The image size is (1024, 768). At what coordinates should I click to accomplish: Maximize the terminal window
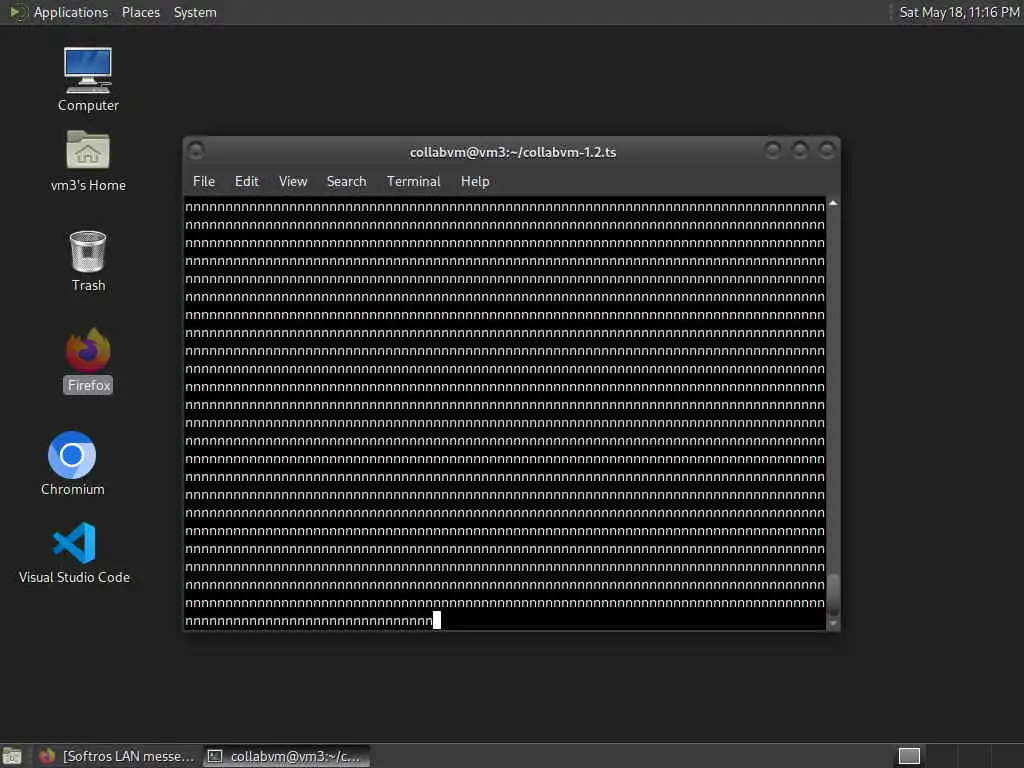click(799, 151)
